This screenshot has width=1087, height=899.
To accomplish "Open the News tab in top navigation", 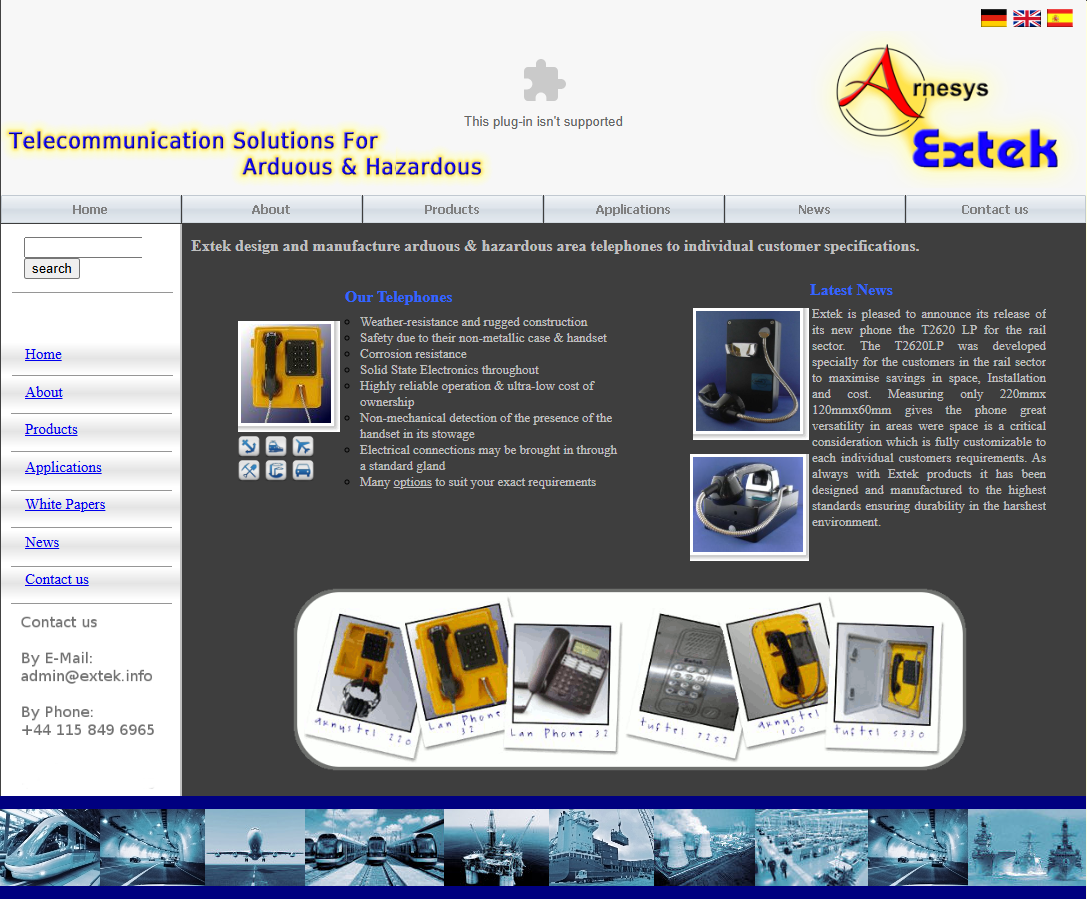I will (x=814, y=209).
